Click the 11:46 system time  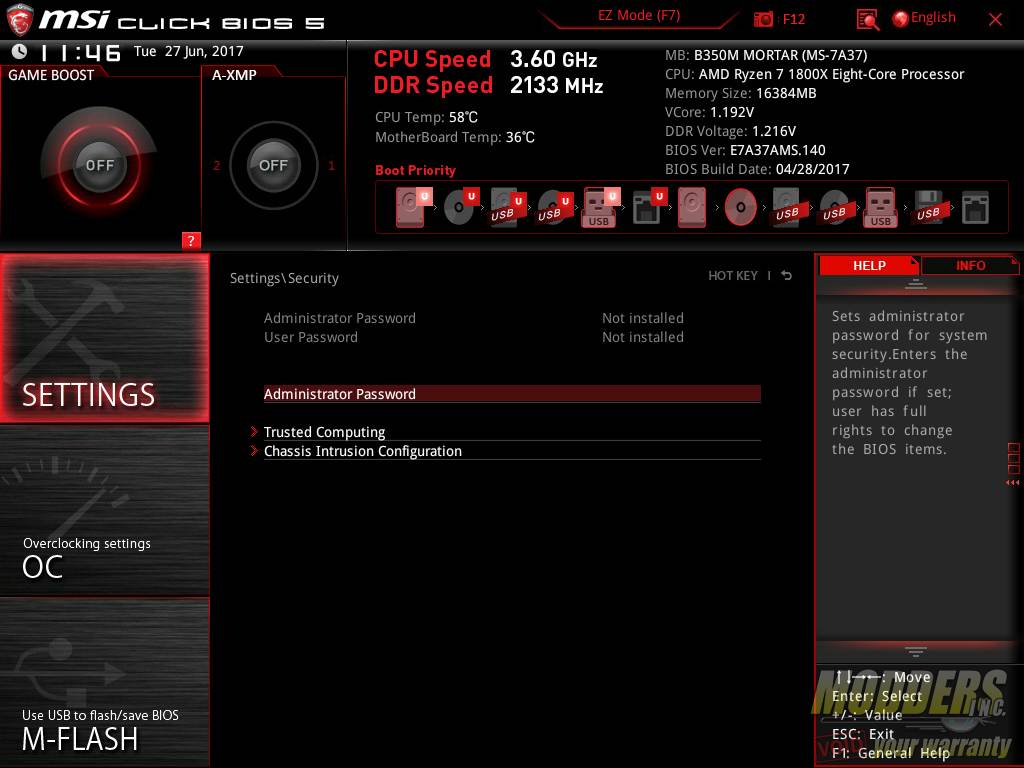[x=80, y=53]
